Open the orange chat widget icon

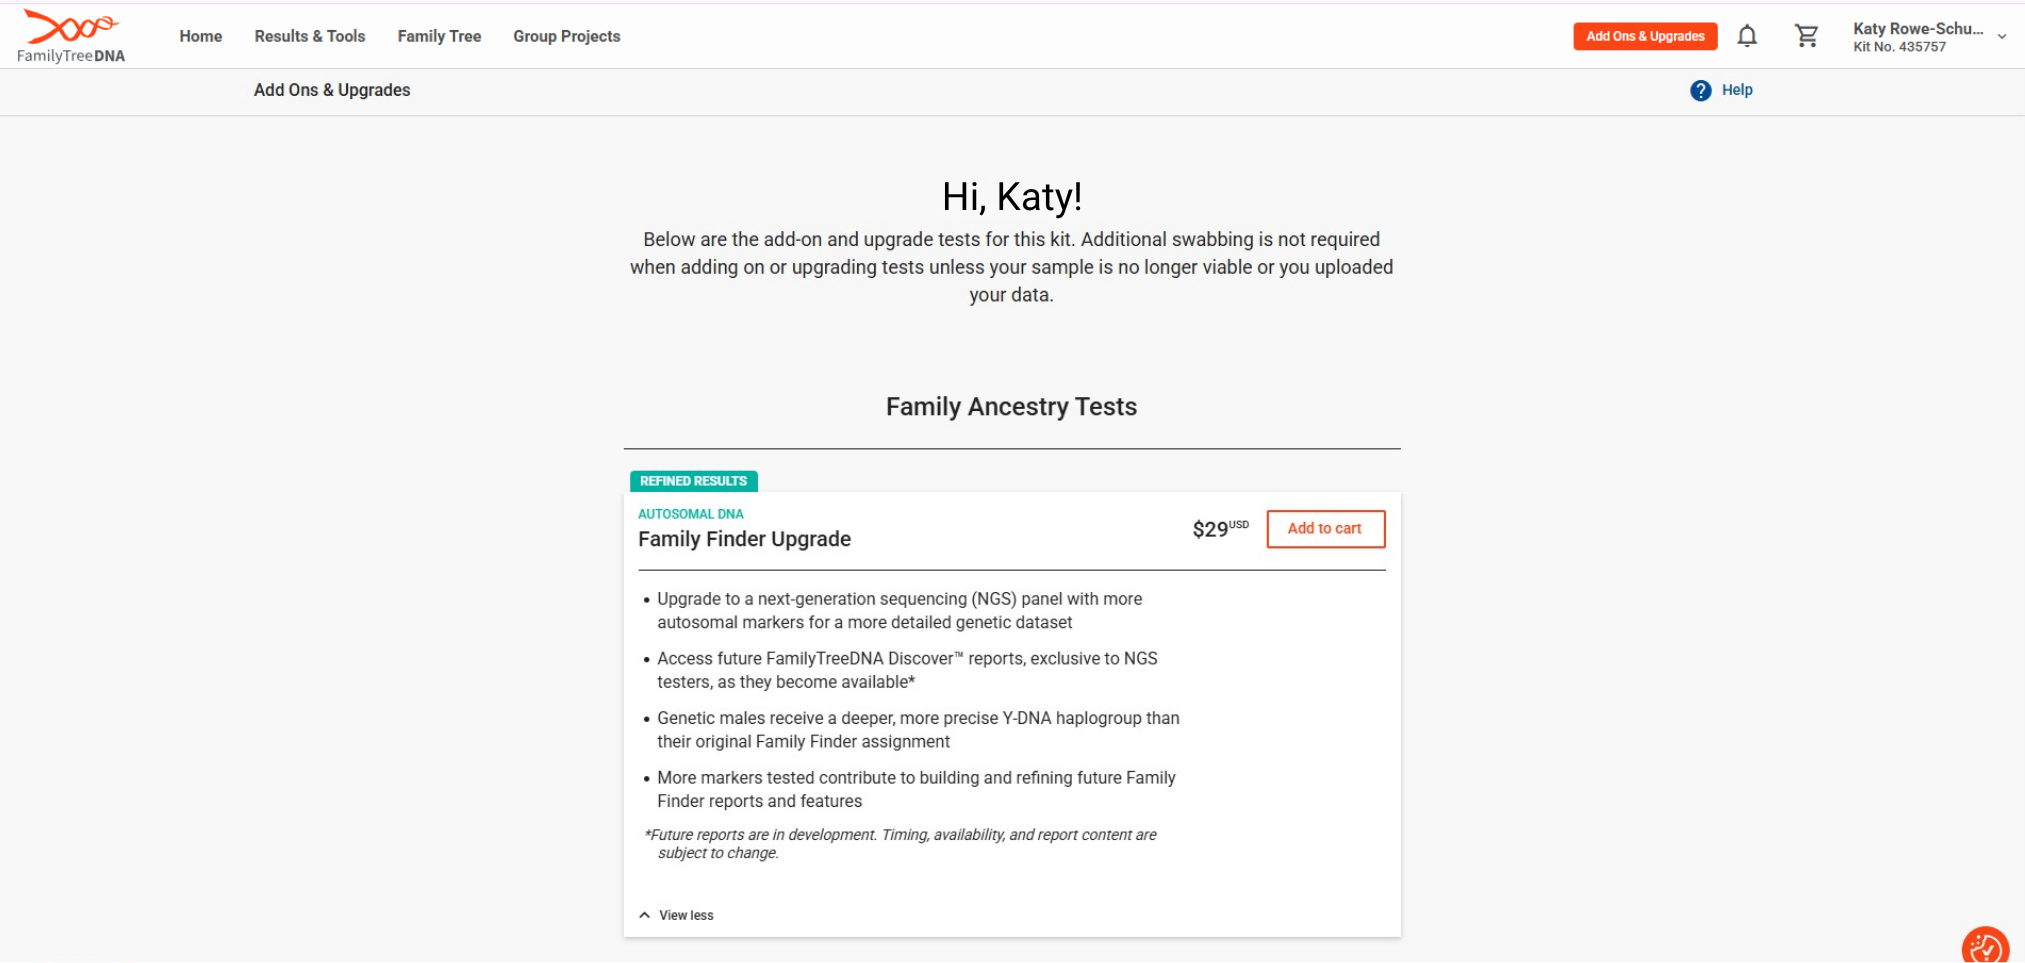click(x=1985, y=945)
